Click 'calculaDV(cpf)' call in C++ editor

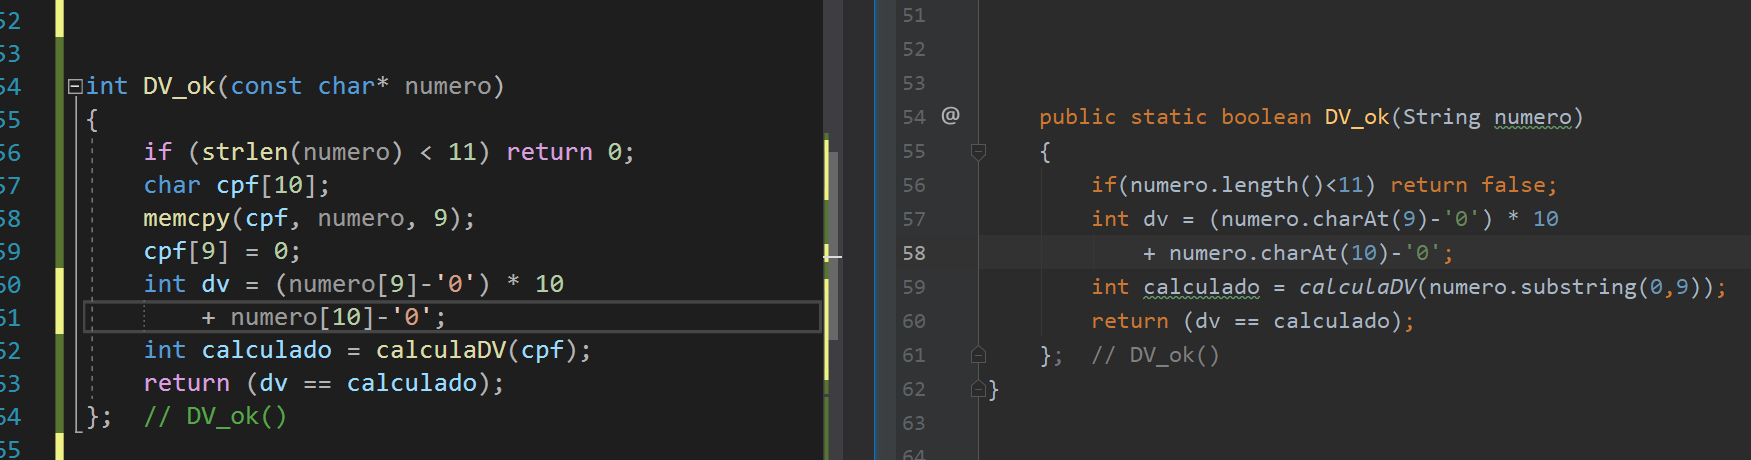[476, 350]
